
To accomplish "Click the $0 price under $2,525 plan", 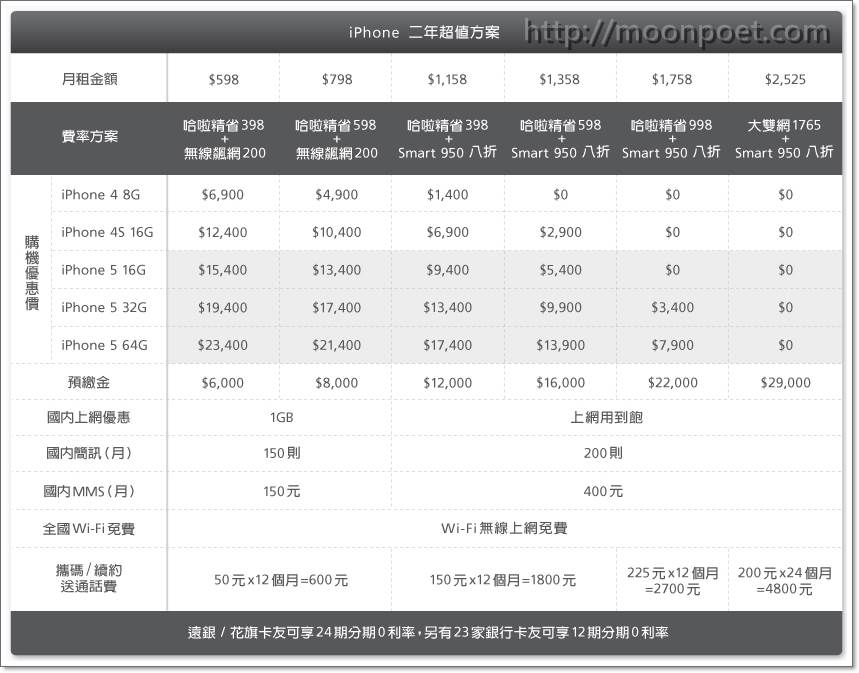I will [x=785, y=194].
